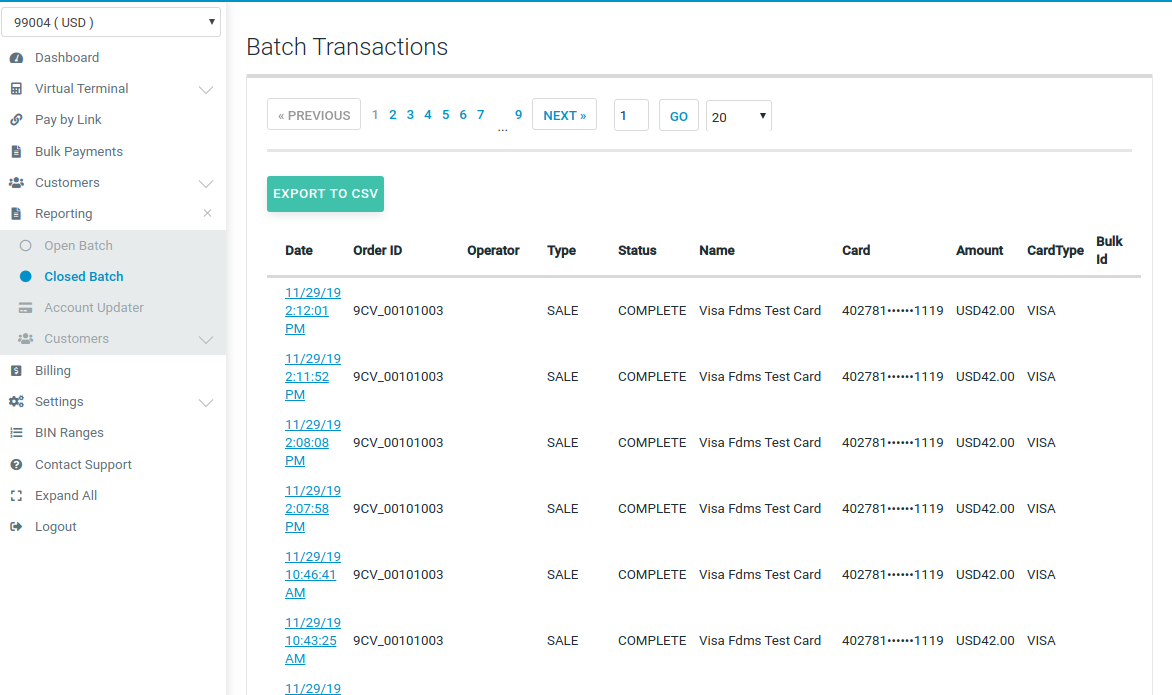This screenshot has height=695, width=1172.
Task: Collapse the Reporting section with the X
Action: click(x=207, y=213)
